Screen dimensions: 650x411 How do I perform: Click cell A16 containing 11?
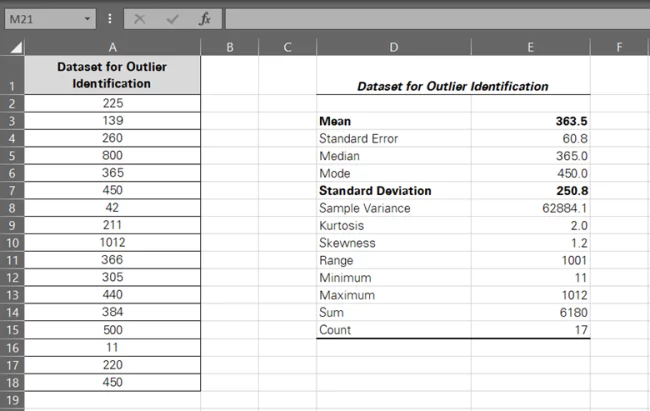[112, 348]
